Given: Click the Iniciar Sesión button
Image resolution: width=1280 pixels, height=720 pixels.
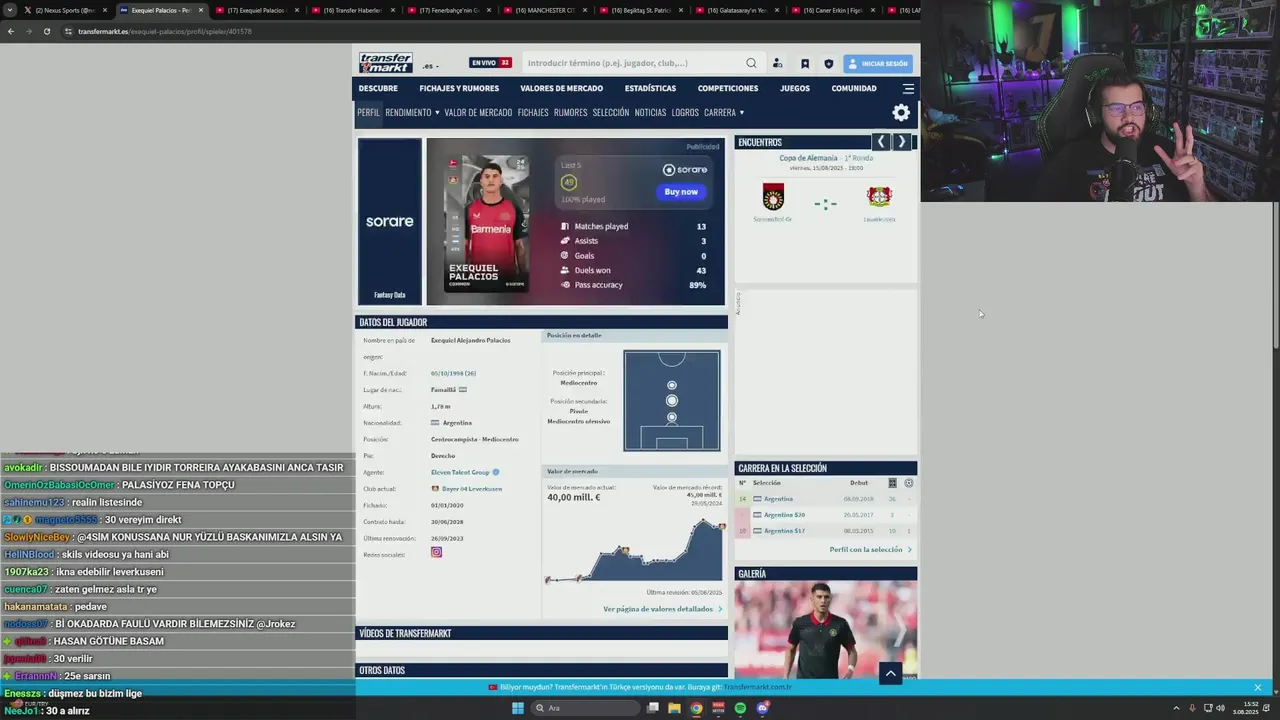Looking at the screenshot, I should pos(878,63).
